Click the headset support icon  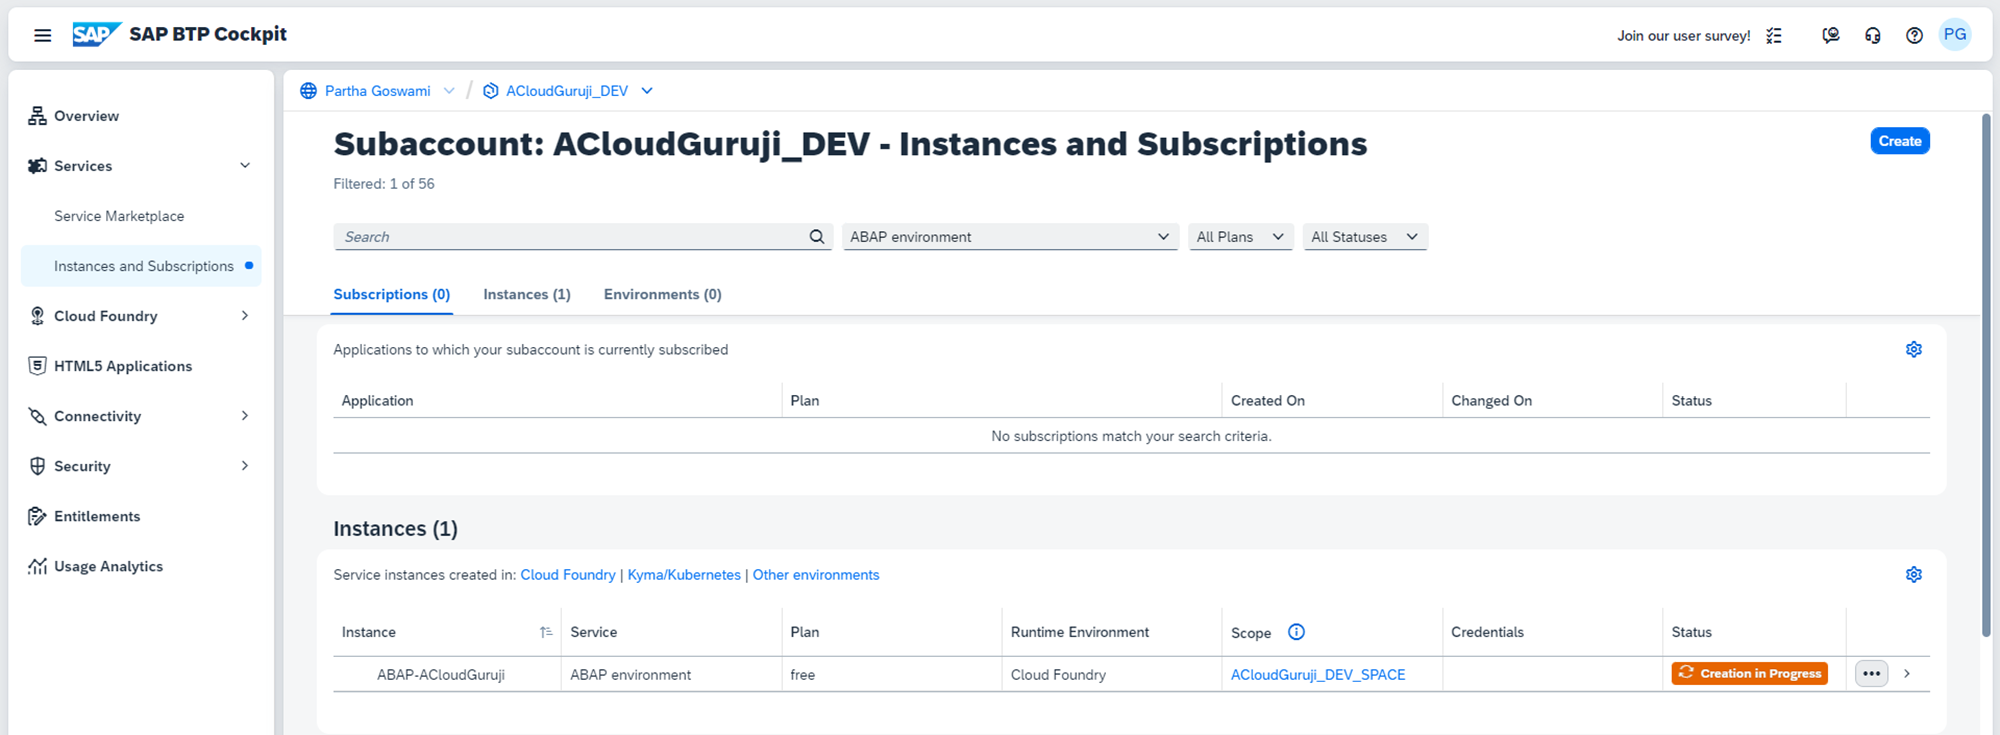(1872, 36)
